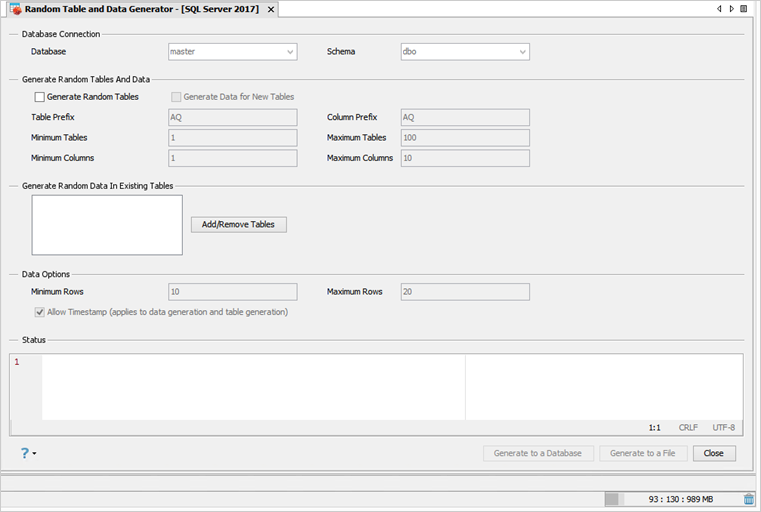Image resolution: width=761 pixels, height=512 pixels.
Task: Click the Close button
Action: pyautogui.click(x=714, y=453)
